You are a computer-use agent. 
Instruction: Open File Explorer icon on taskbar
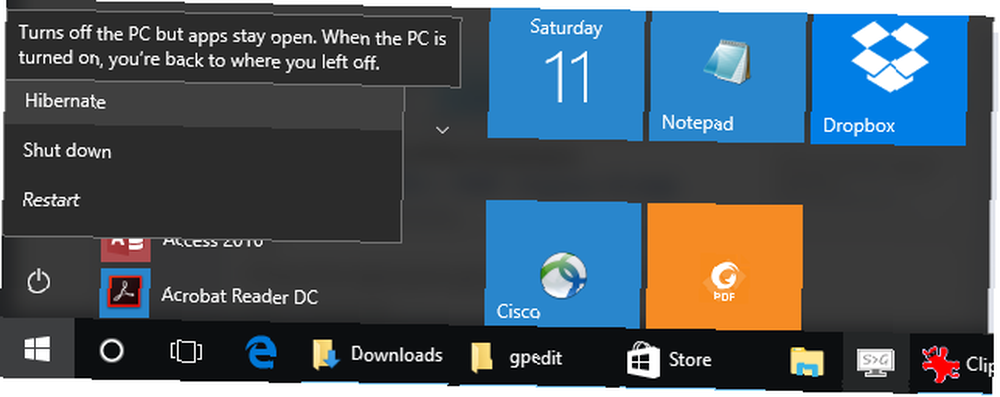(807, 363)
